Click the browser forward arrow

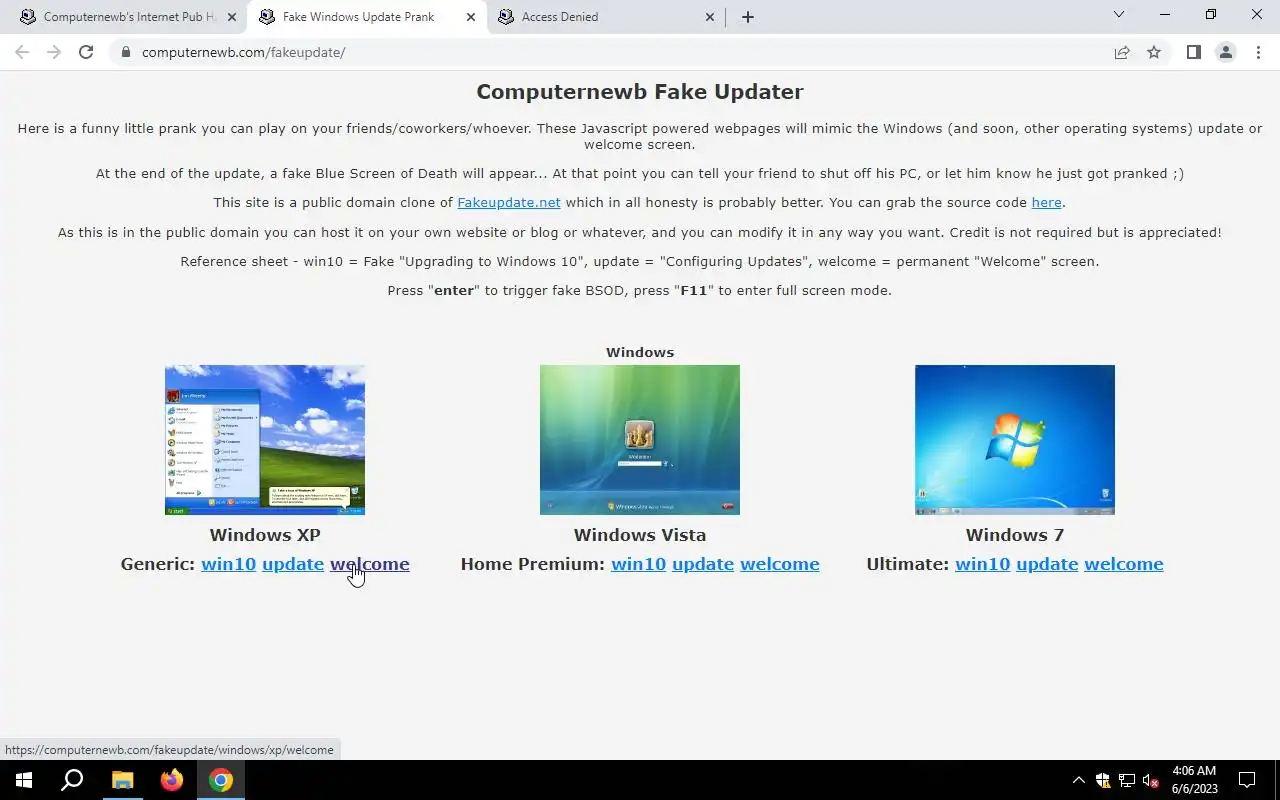pos(54,52)
